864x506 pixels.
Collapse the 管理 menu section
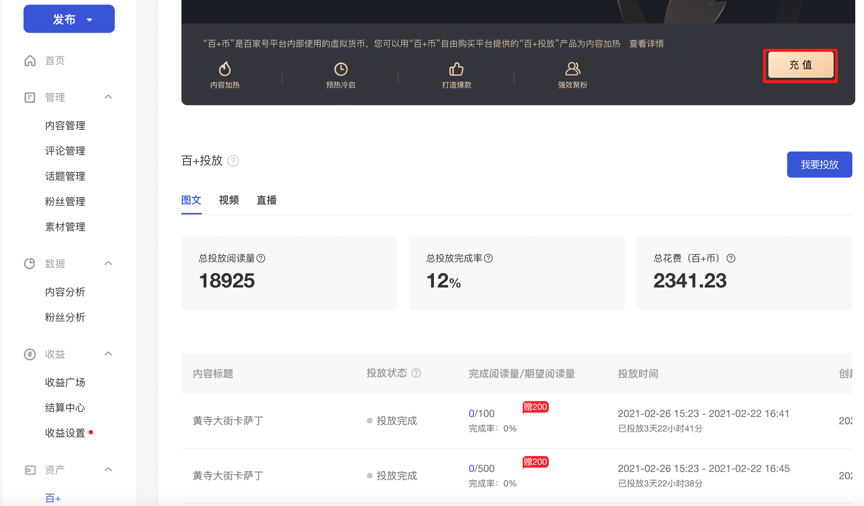[109, 97]
